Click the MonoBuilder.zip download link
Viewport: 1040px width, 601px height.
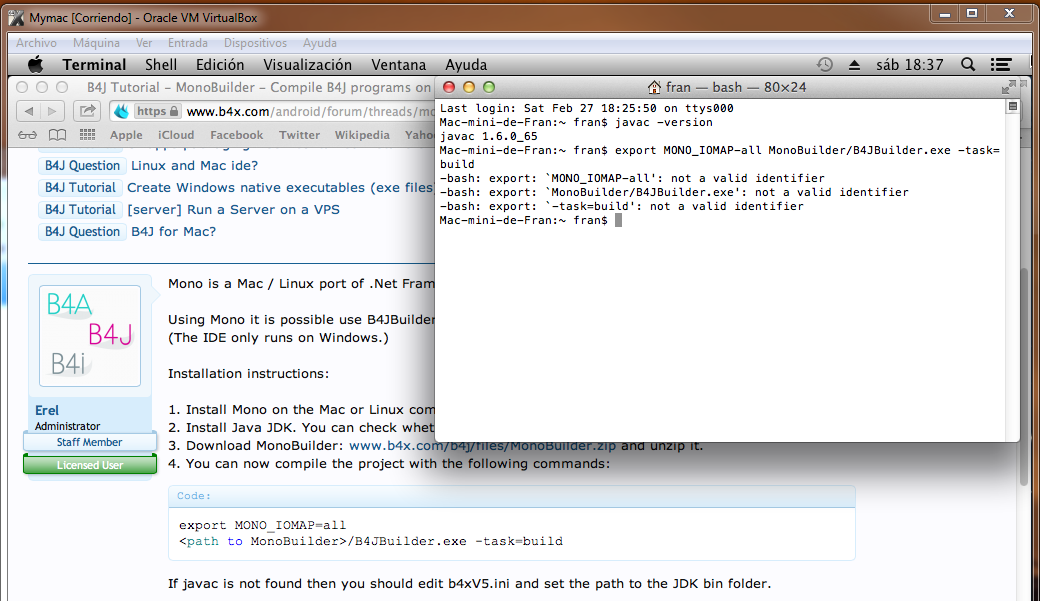click(x=482, y=446)
